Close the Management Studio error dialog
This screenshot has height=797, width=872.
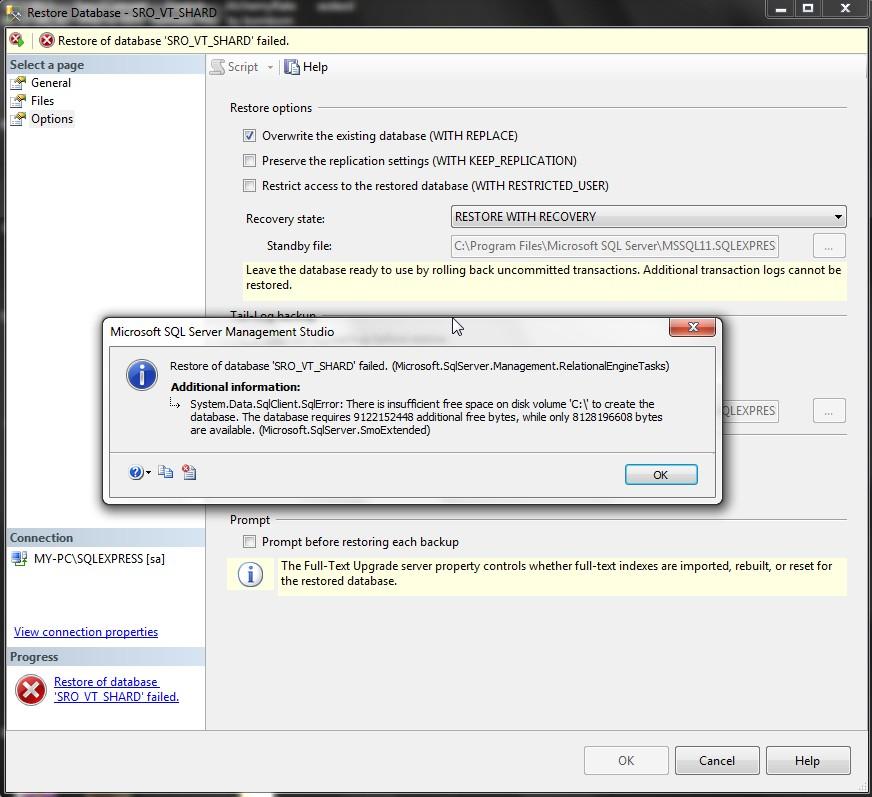(692, 327)
